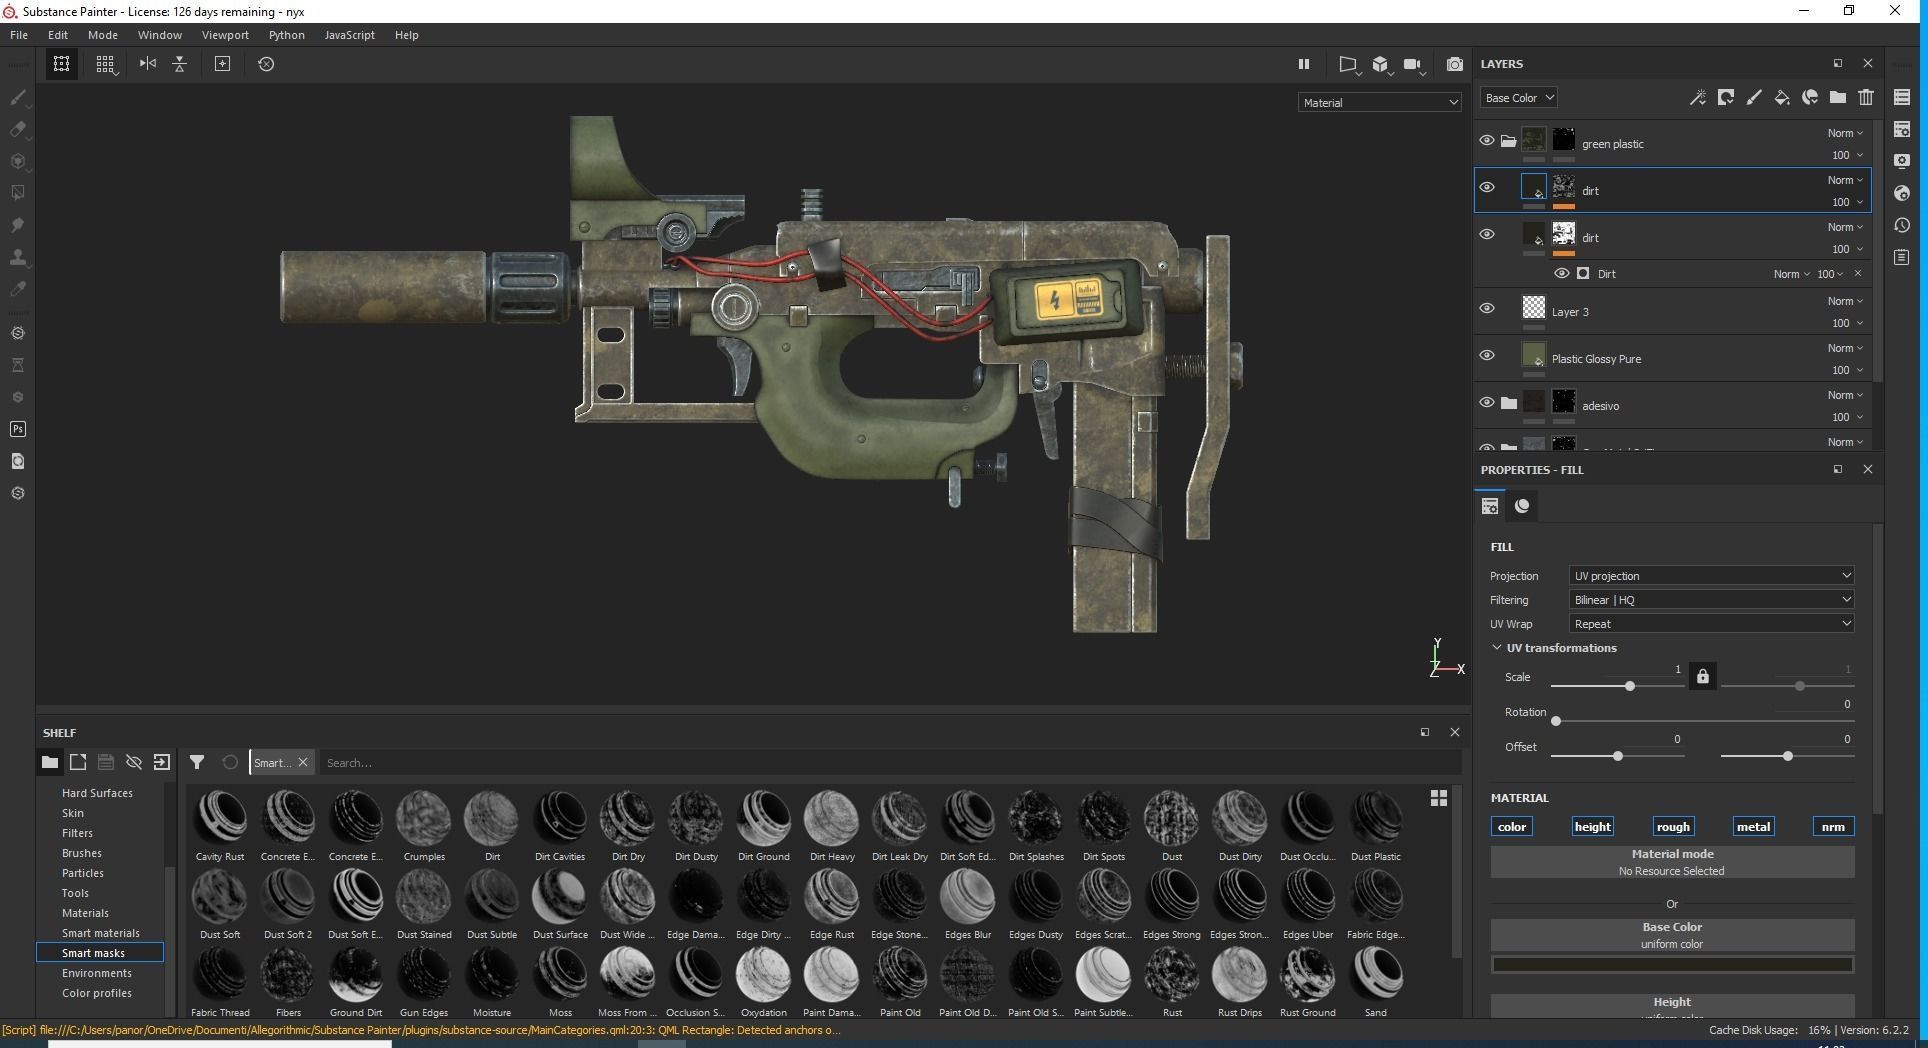The width and height of the screenshot is (1928, 1048).
Task: Hide the Plastic Glossy Pure layer
Action: (x=1487, y=355)
